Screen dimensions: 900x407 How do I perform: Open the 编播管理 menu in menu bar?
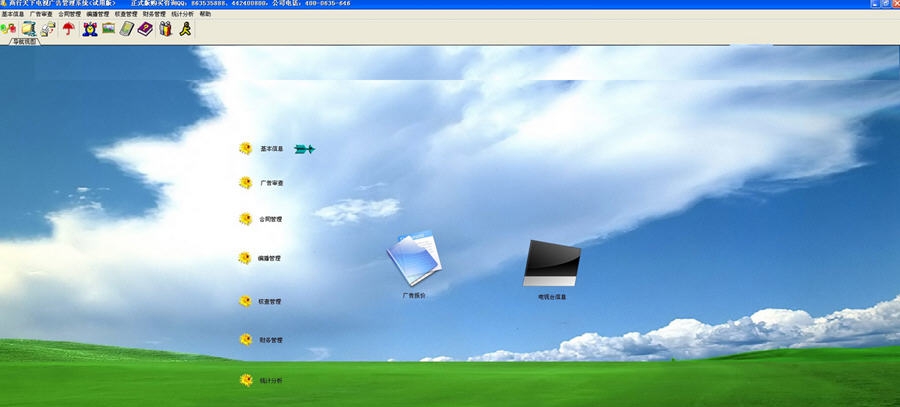(x=98, y=14)
